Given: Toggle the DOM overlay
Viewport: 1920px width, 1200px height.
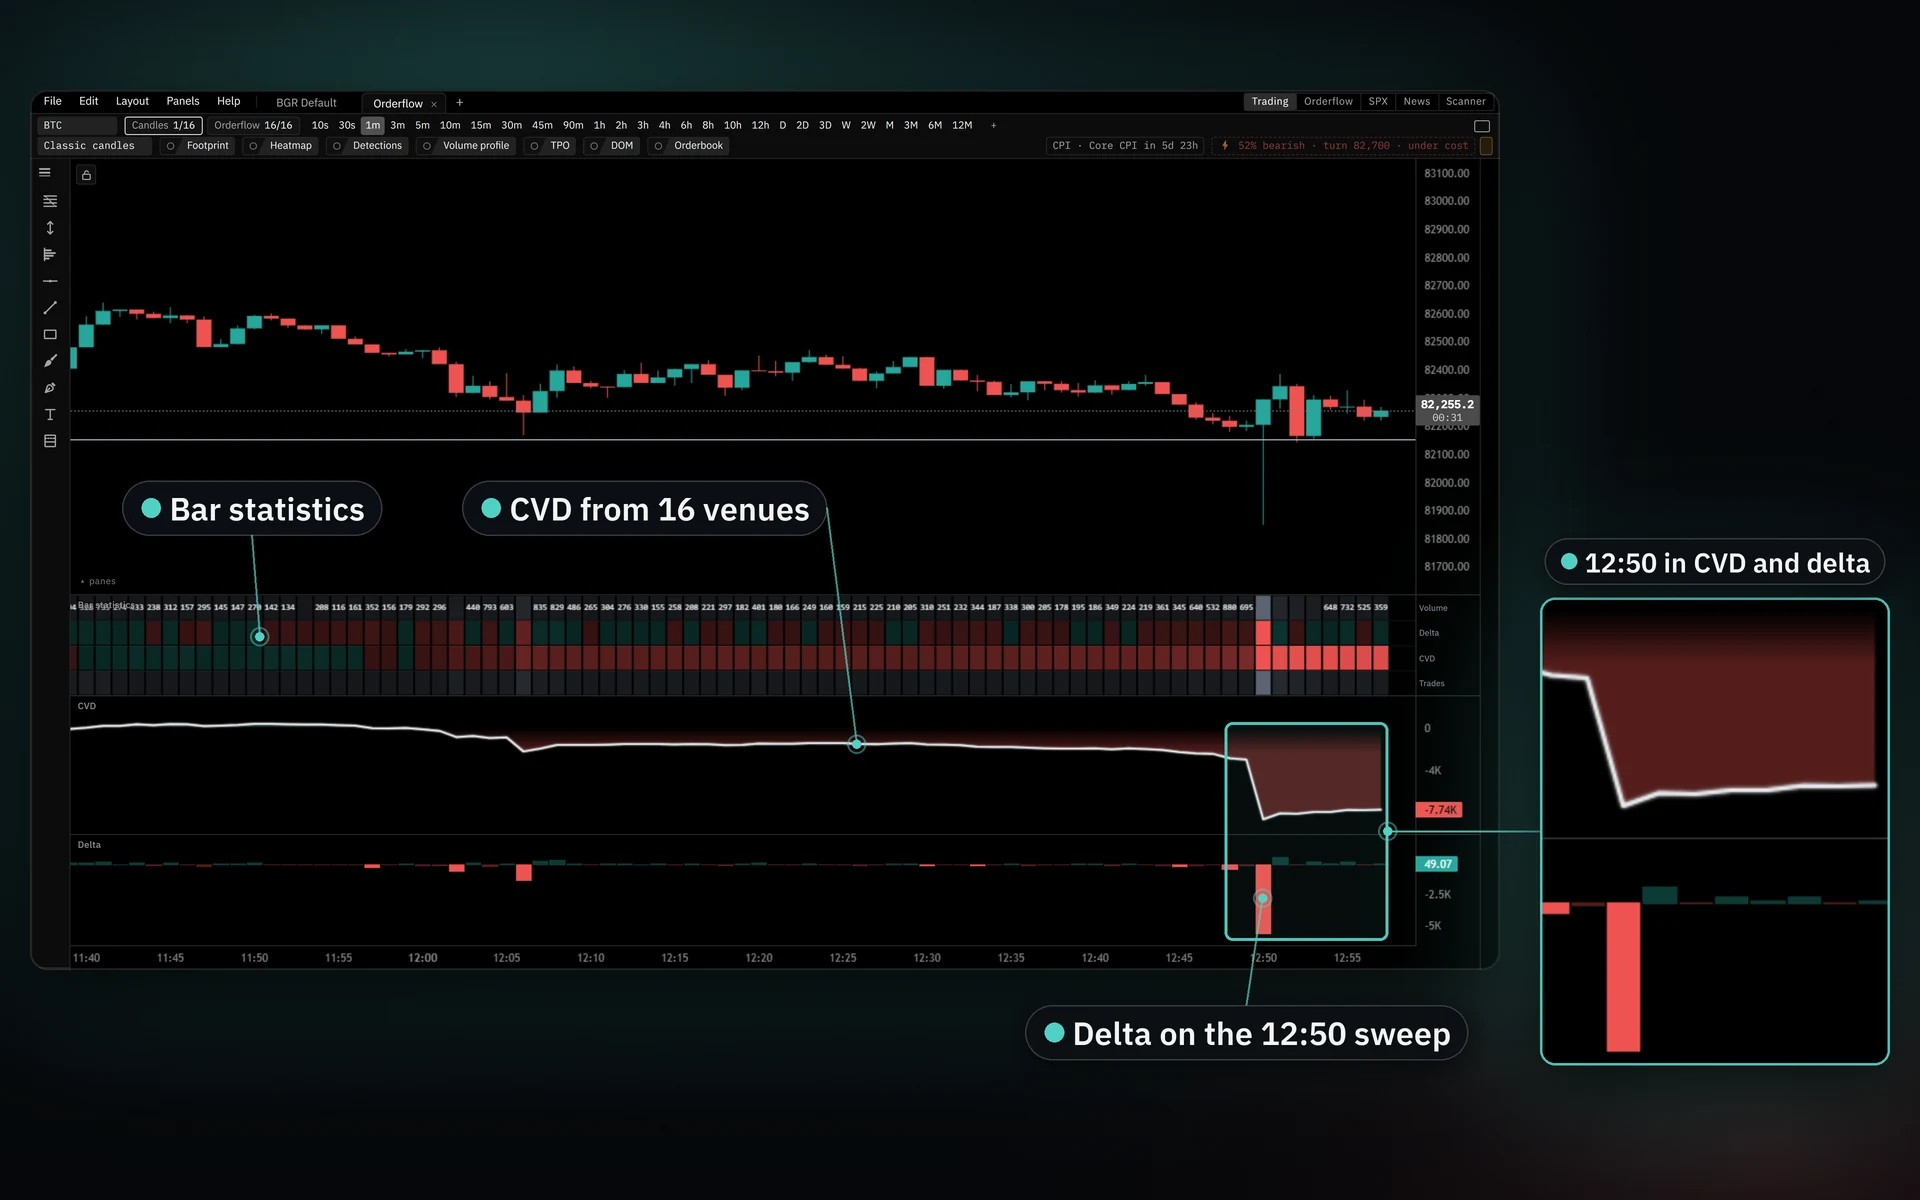Looking at the screenshot, I should click(611, 146).
